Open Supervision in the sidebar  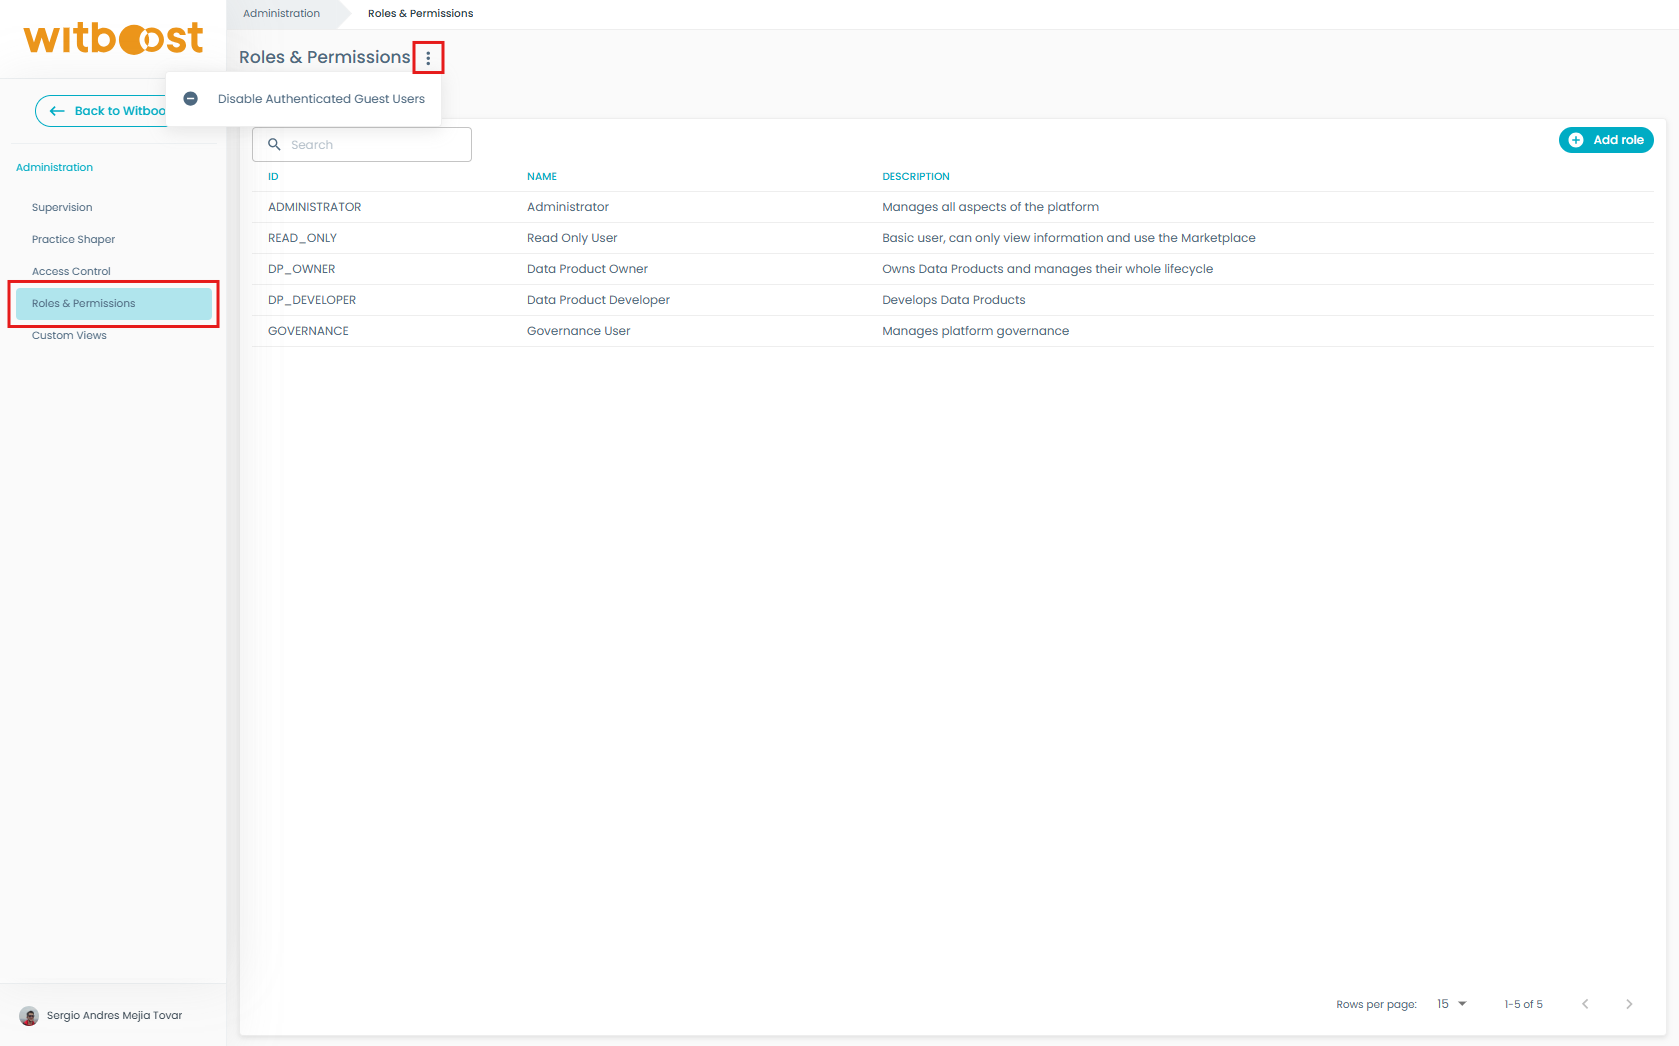click(62, 208)
